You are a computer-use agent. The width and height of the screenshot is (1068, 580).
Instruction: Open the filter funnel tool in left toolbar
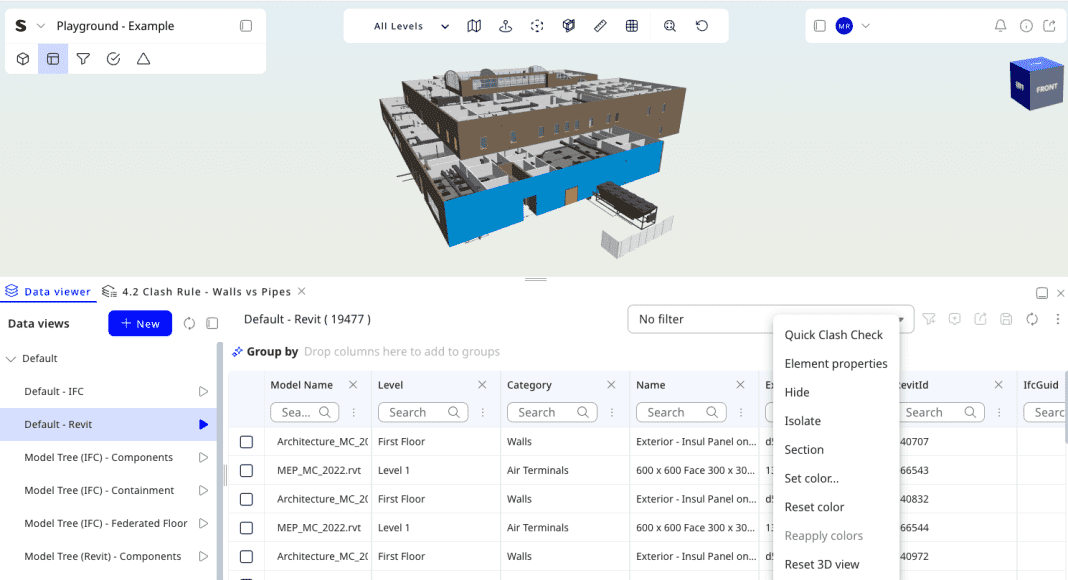83,59
